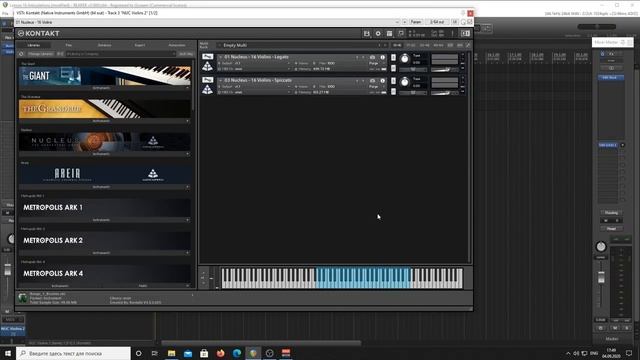Viewport: 640px width, 360px height.
Task: Click a highlighted blue key on Kontakt keyboard
Action: (363, 278)
